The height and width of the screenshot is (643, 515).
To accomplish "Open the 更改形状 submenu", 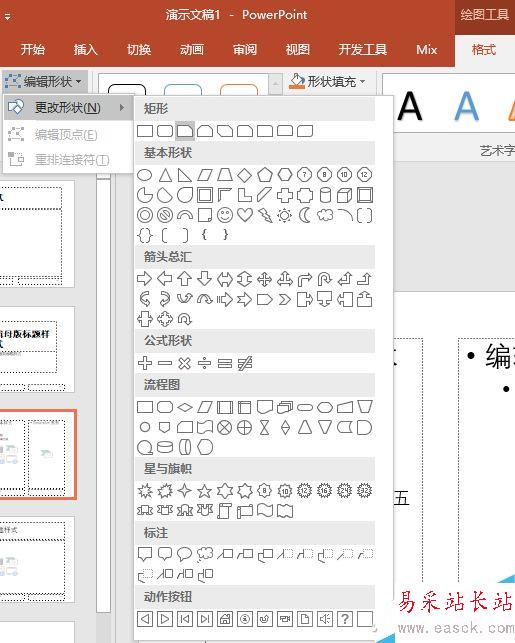I will 68,108.
